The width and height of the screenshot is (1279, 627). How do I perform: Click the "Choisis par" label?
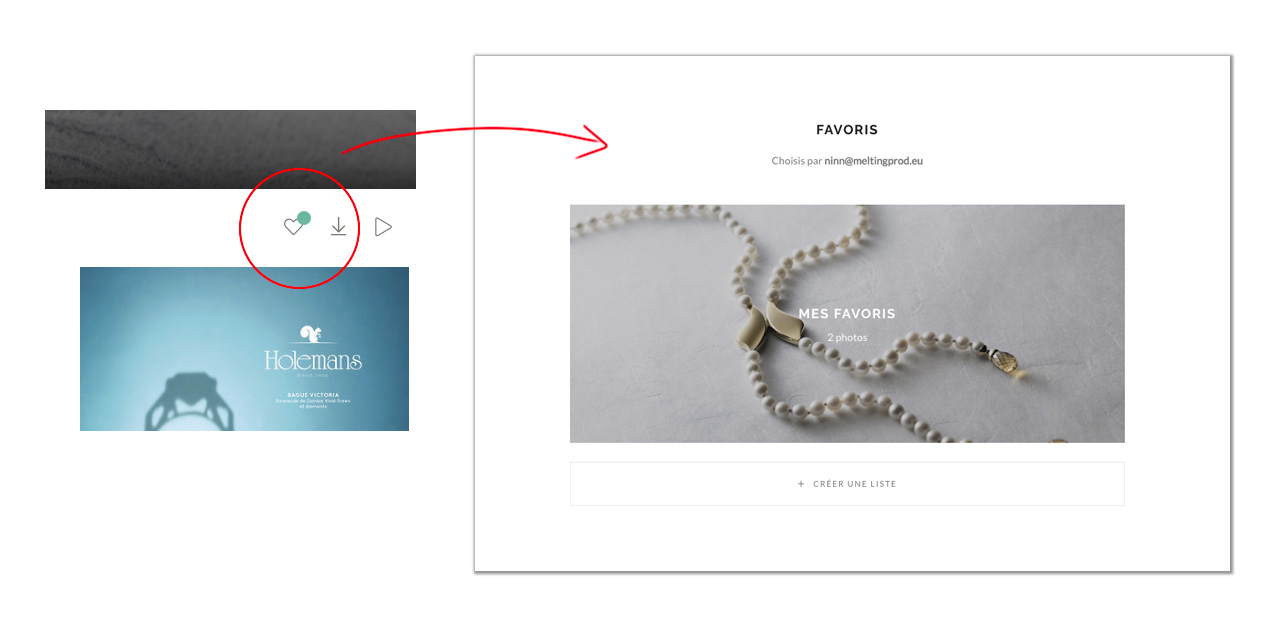click(796, 161)
